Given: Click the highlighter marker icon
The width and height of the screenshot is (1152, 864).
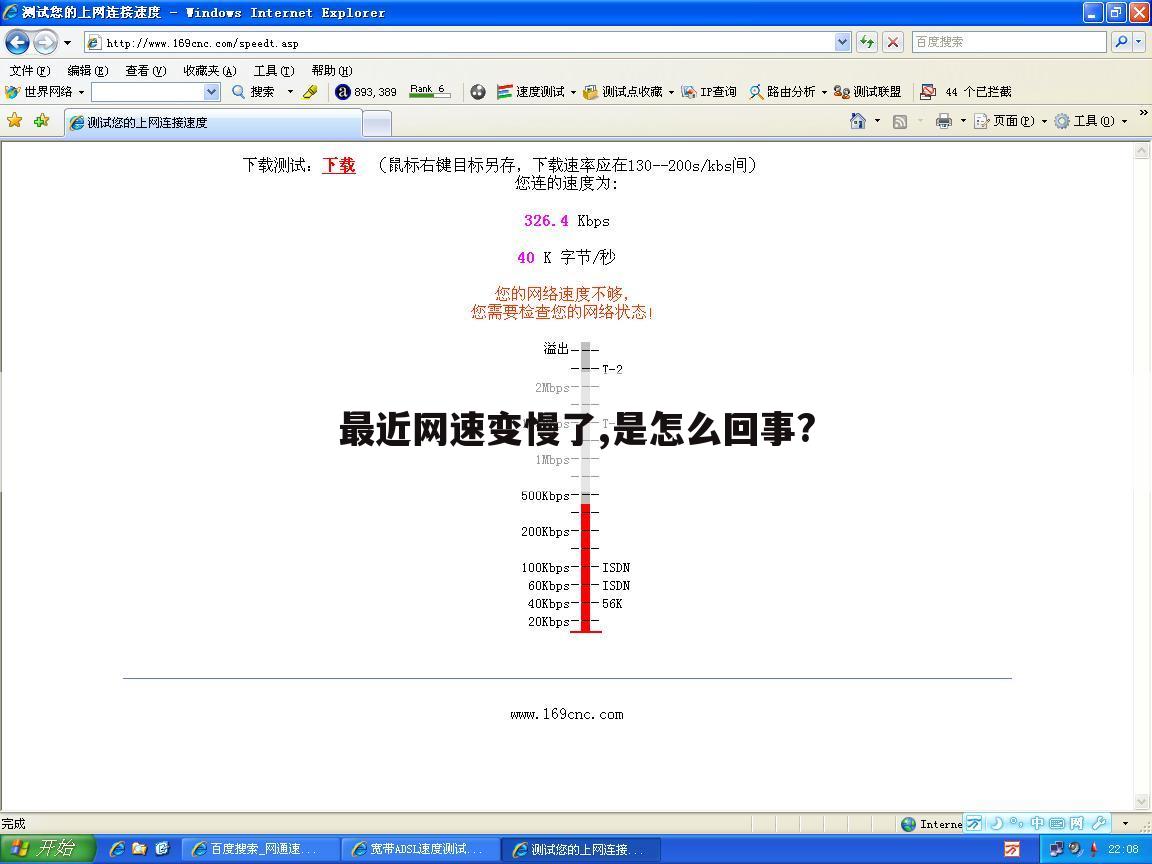Looking at the screenshot, I should [310, 92].
